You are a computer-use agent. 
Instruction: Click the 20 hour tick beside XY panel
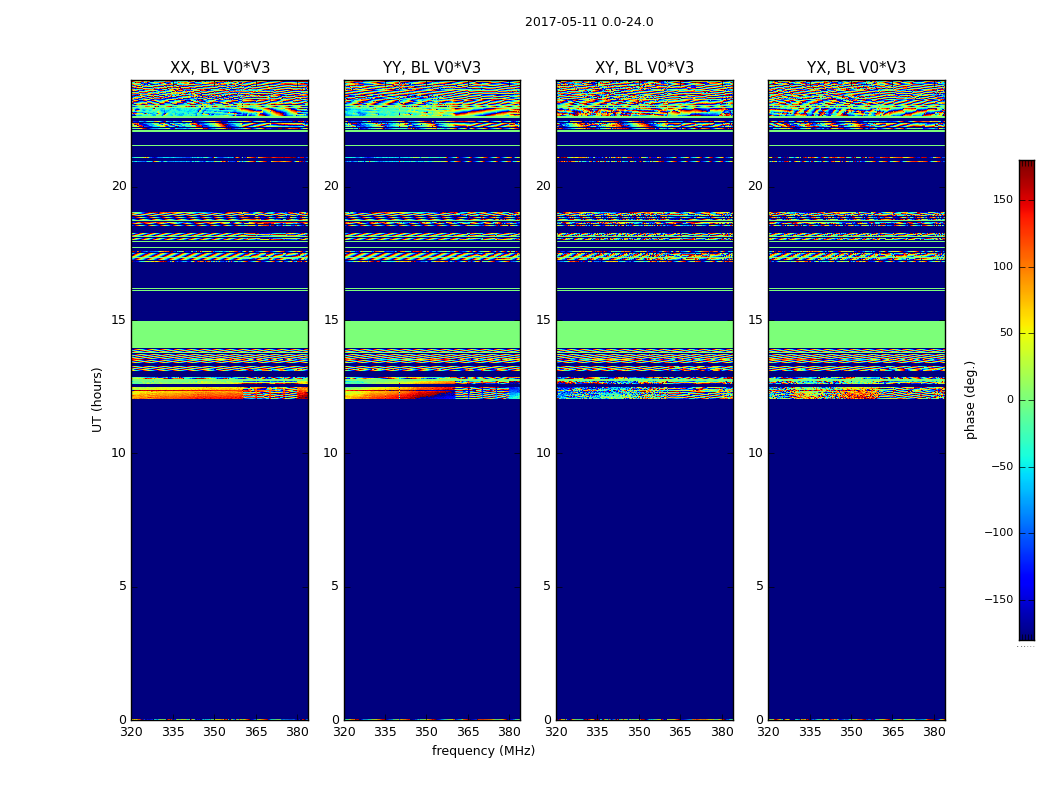pyautogui.click(x=542, y=186)
